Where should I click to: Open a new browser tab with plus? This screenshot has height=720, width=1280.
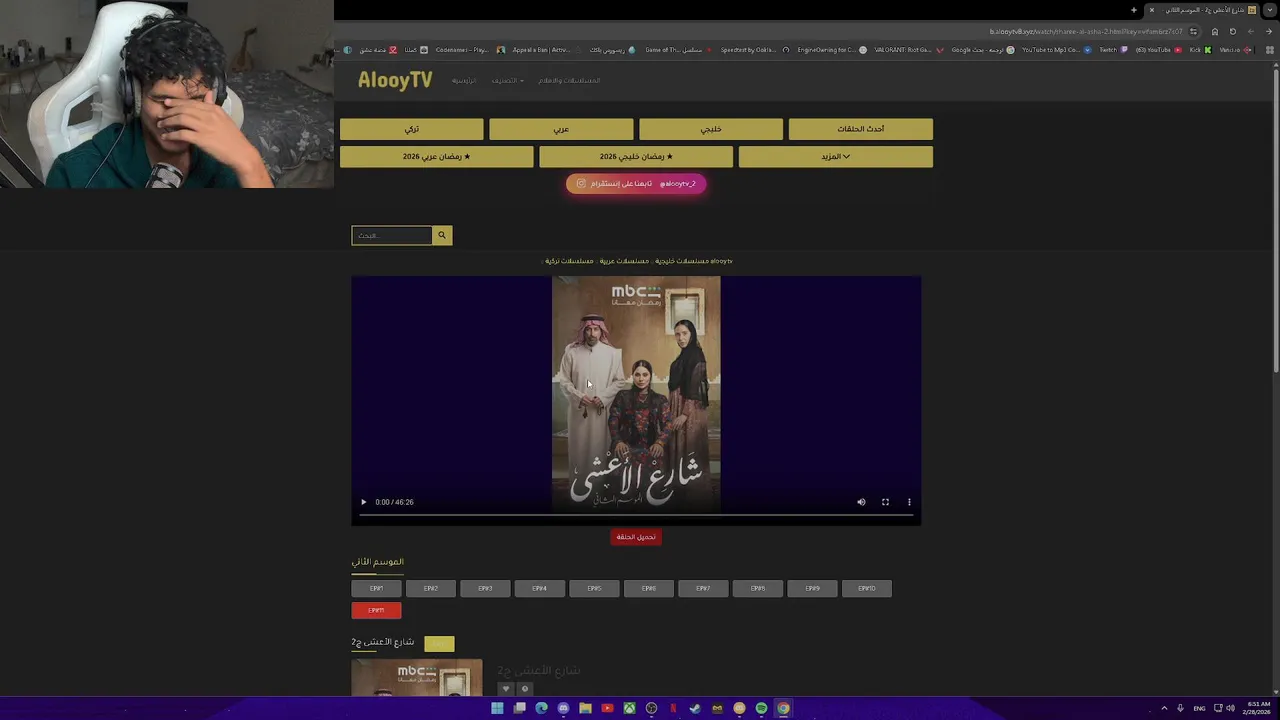click(1134, 10)
